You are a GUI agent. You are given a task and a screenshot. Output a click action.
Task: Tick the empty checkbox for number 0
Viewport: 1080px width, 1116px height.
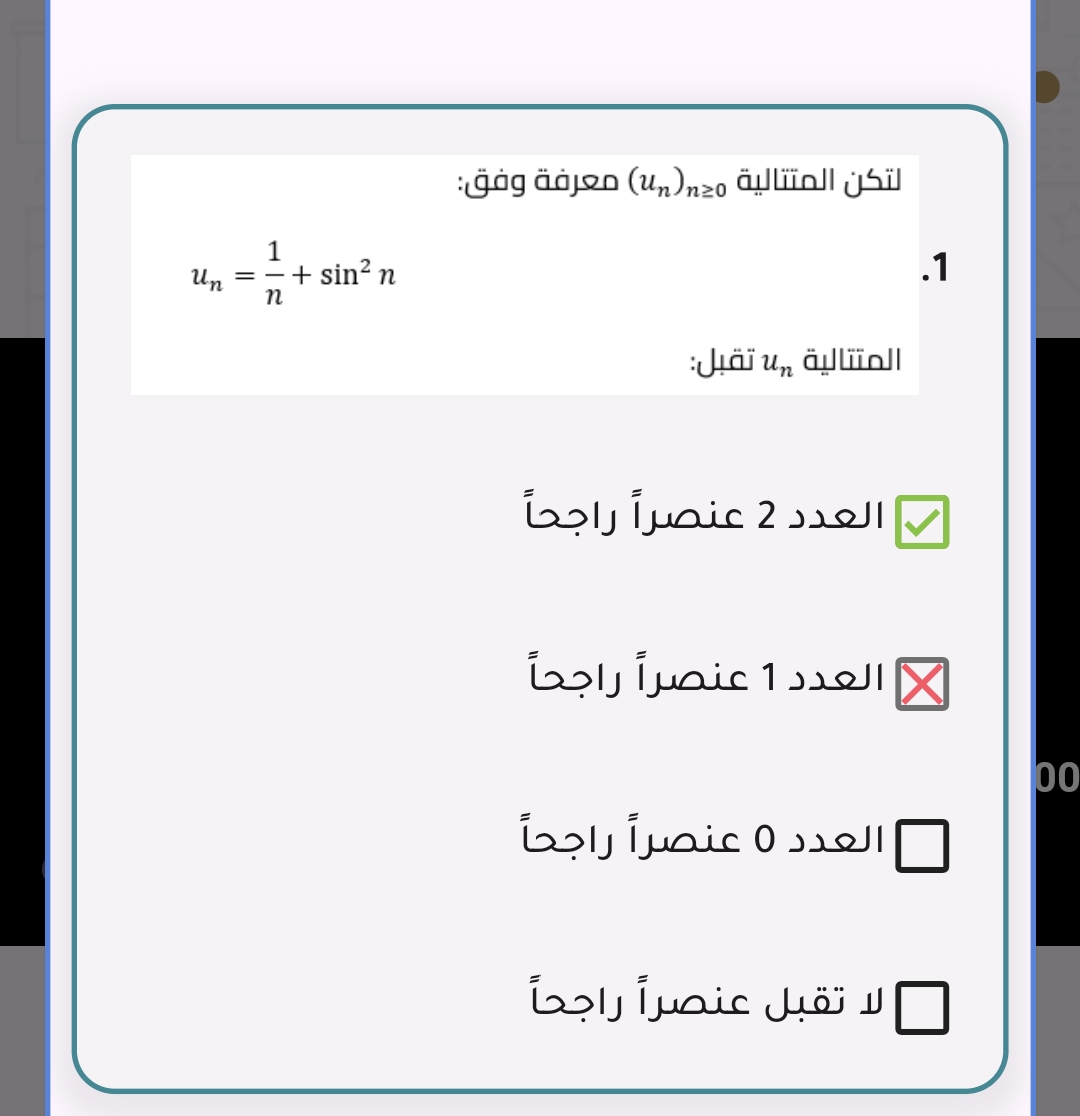tap(922, 847)
